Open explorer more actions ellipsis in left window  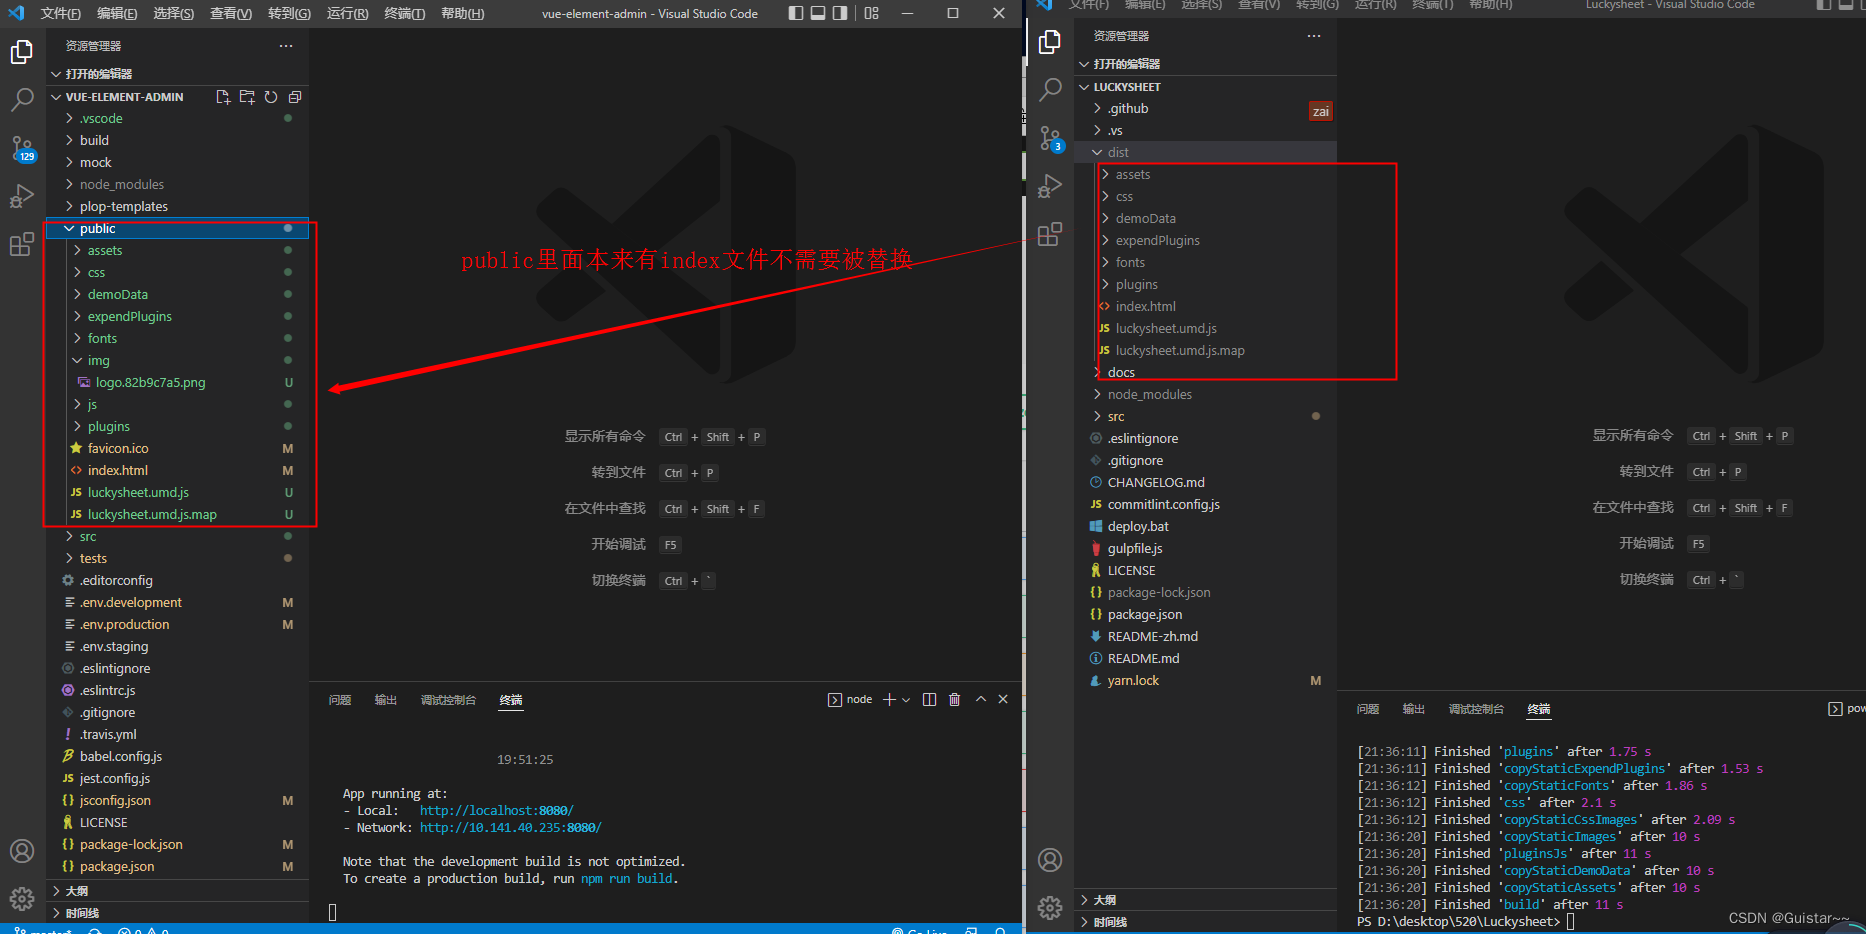pos(286,46)
